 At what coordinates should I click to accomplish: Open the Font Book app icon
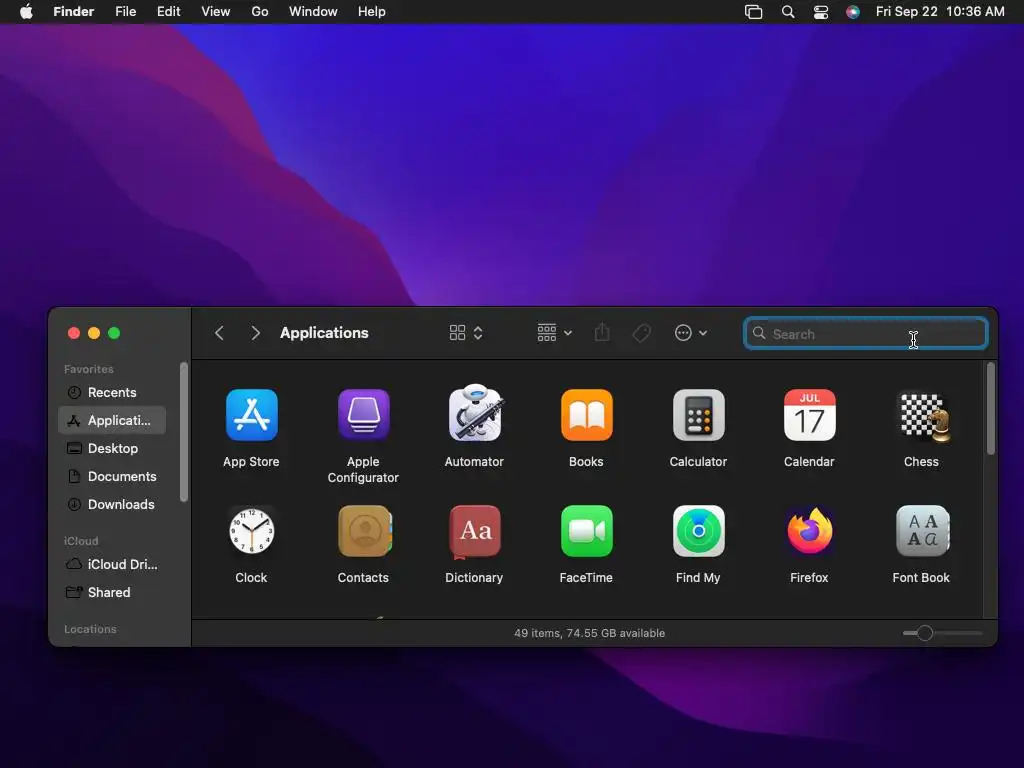click(923, 531)
